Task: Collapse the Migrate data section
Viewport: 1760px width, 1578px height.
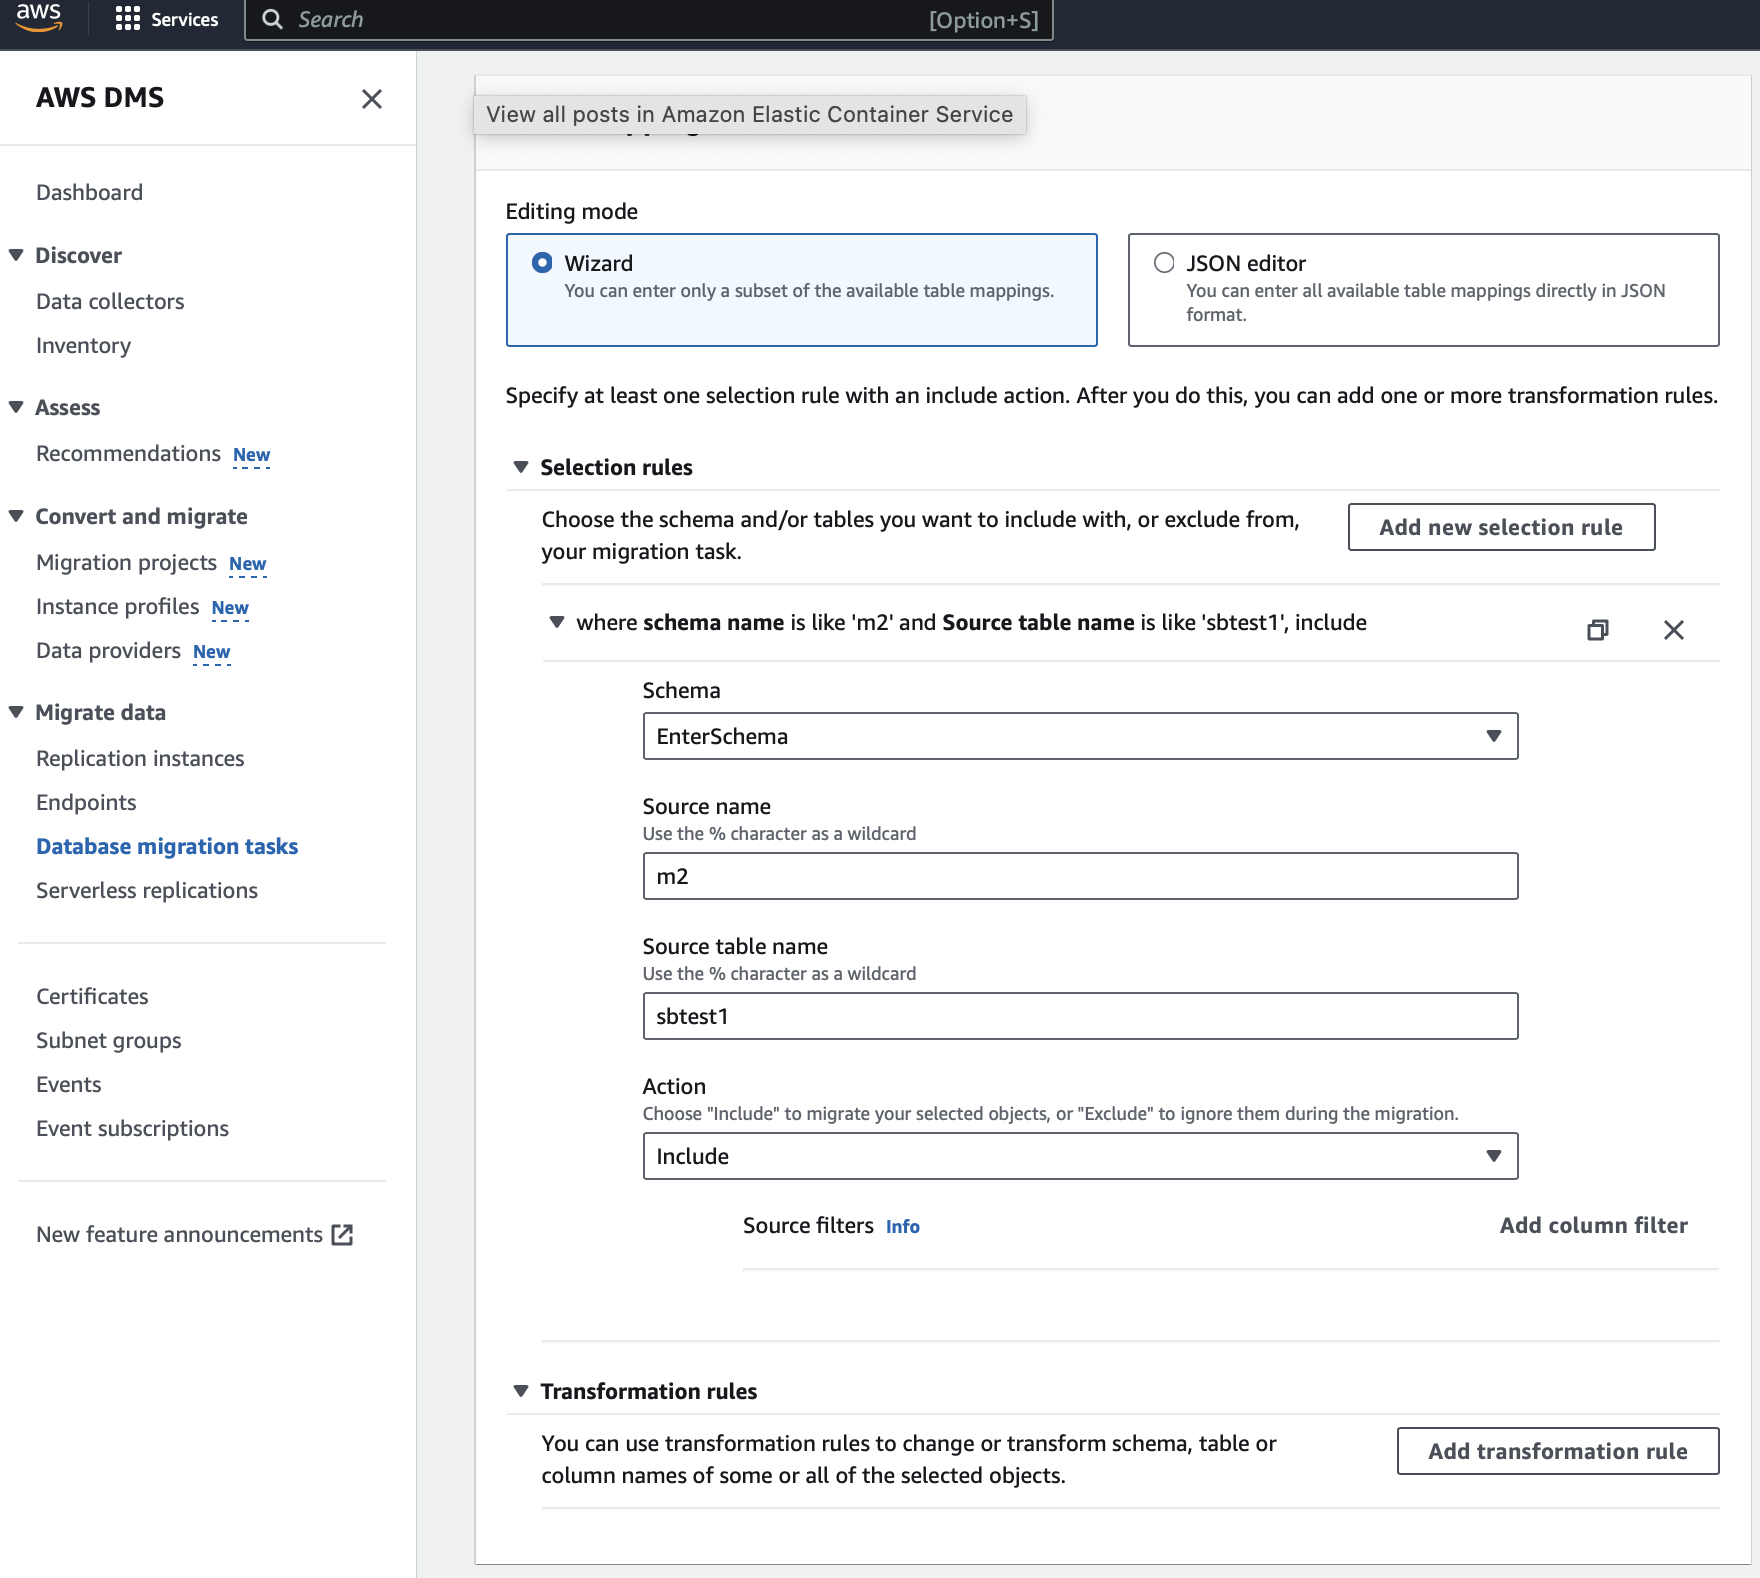Action: coord(16,712)
